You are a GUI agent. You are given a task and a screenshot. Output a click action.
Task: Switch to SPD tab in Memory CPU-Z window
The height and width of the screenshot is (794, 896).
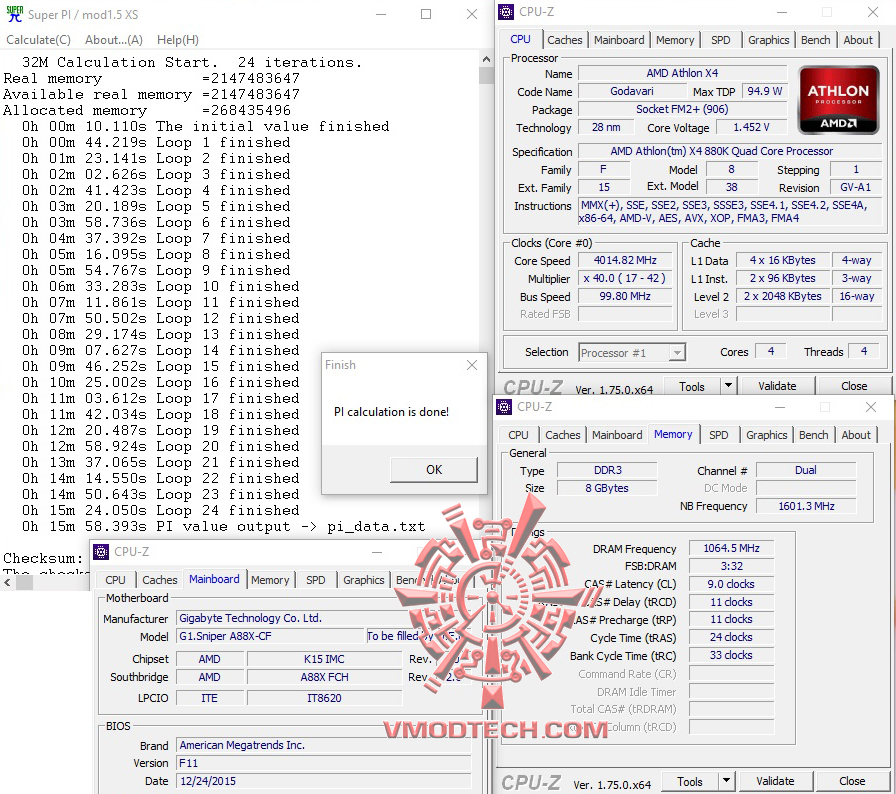719,435
